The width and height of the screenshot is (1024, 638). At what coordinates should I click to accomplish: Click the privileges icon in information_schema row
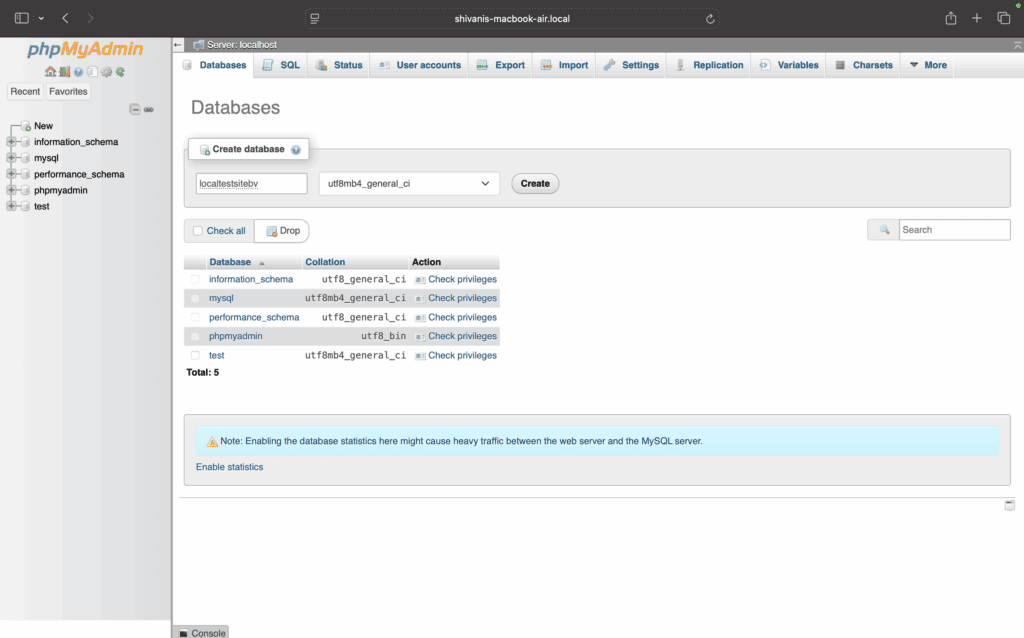[x=420, y=279]
